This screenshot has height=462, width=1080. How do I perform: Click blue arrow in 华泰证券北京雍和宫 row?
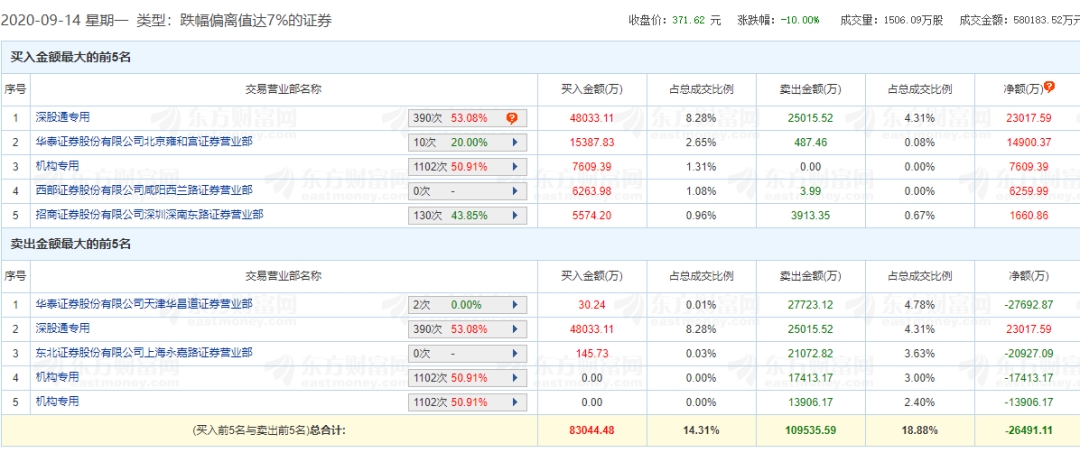click(x=515, y=143)
